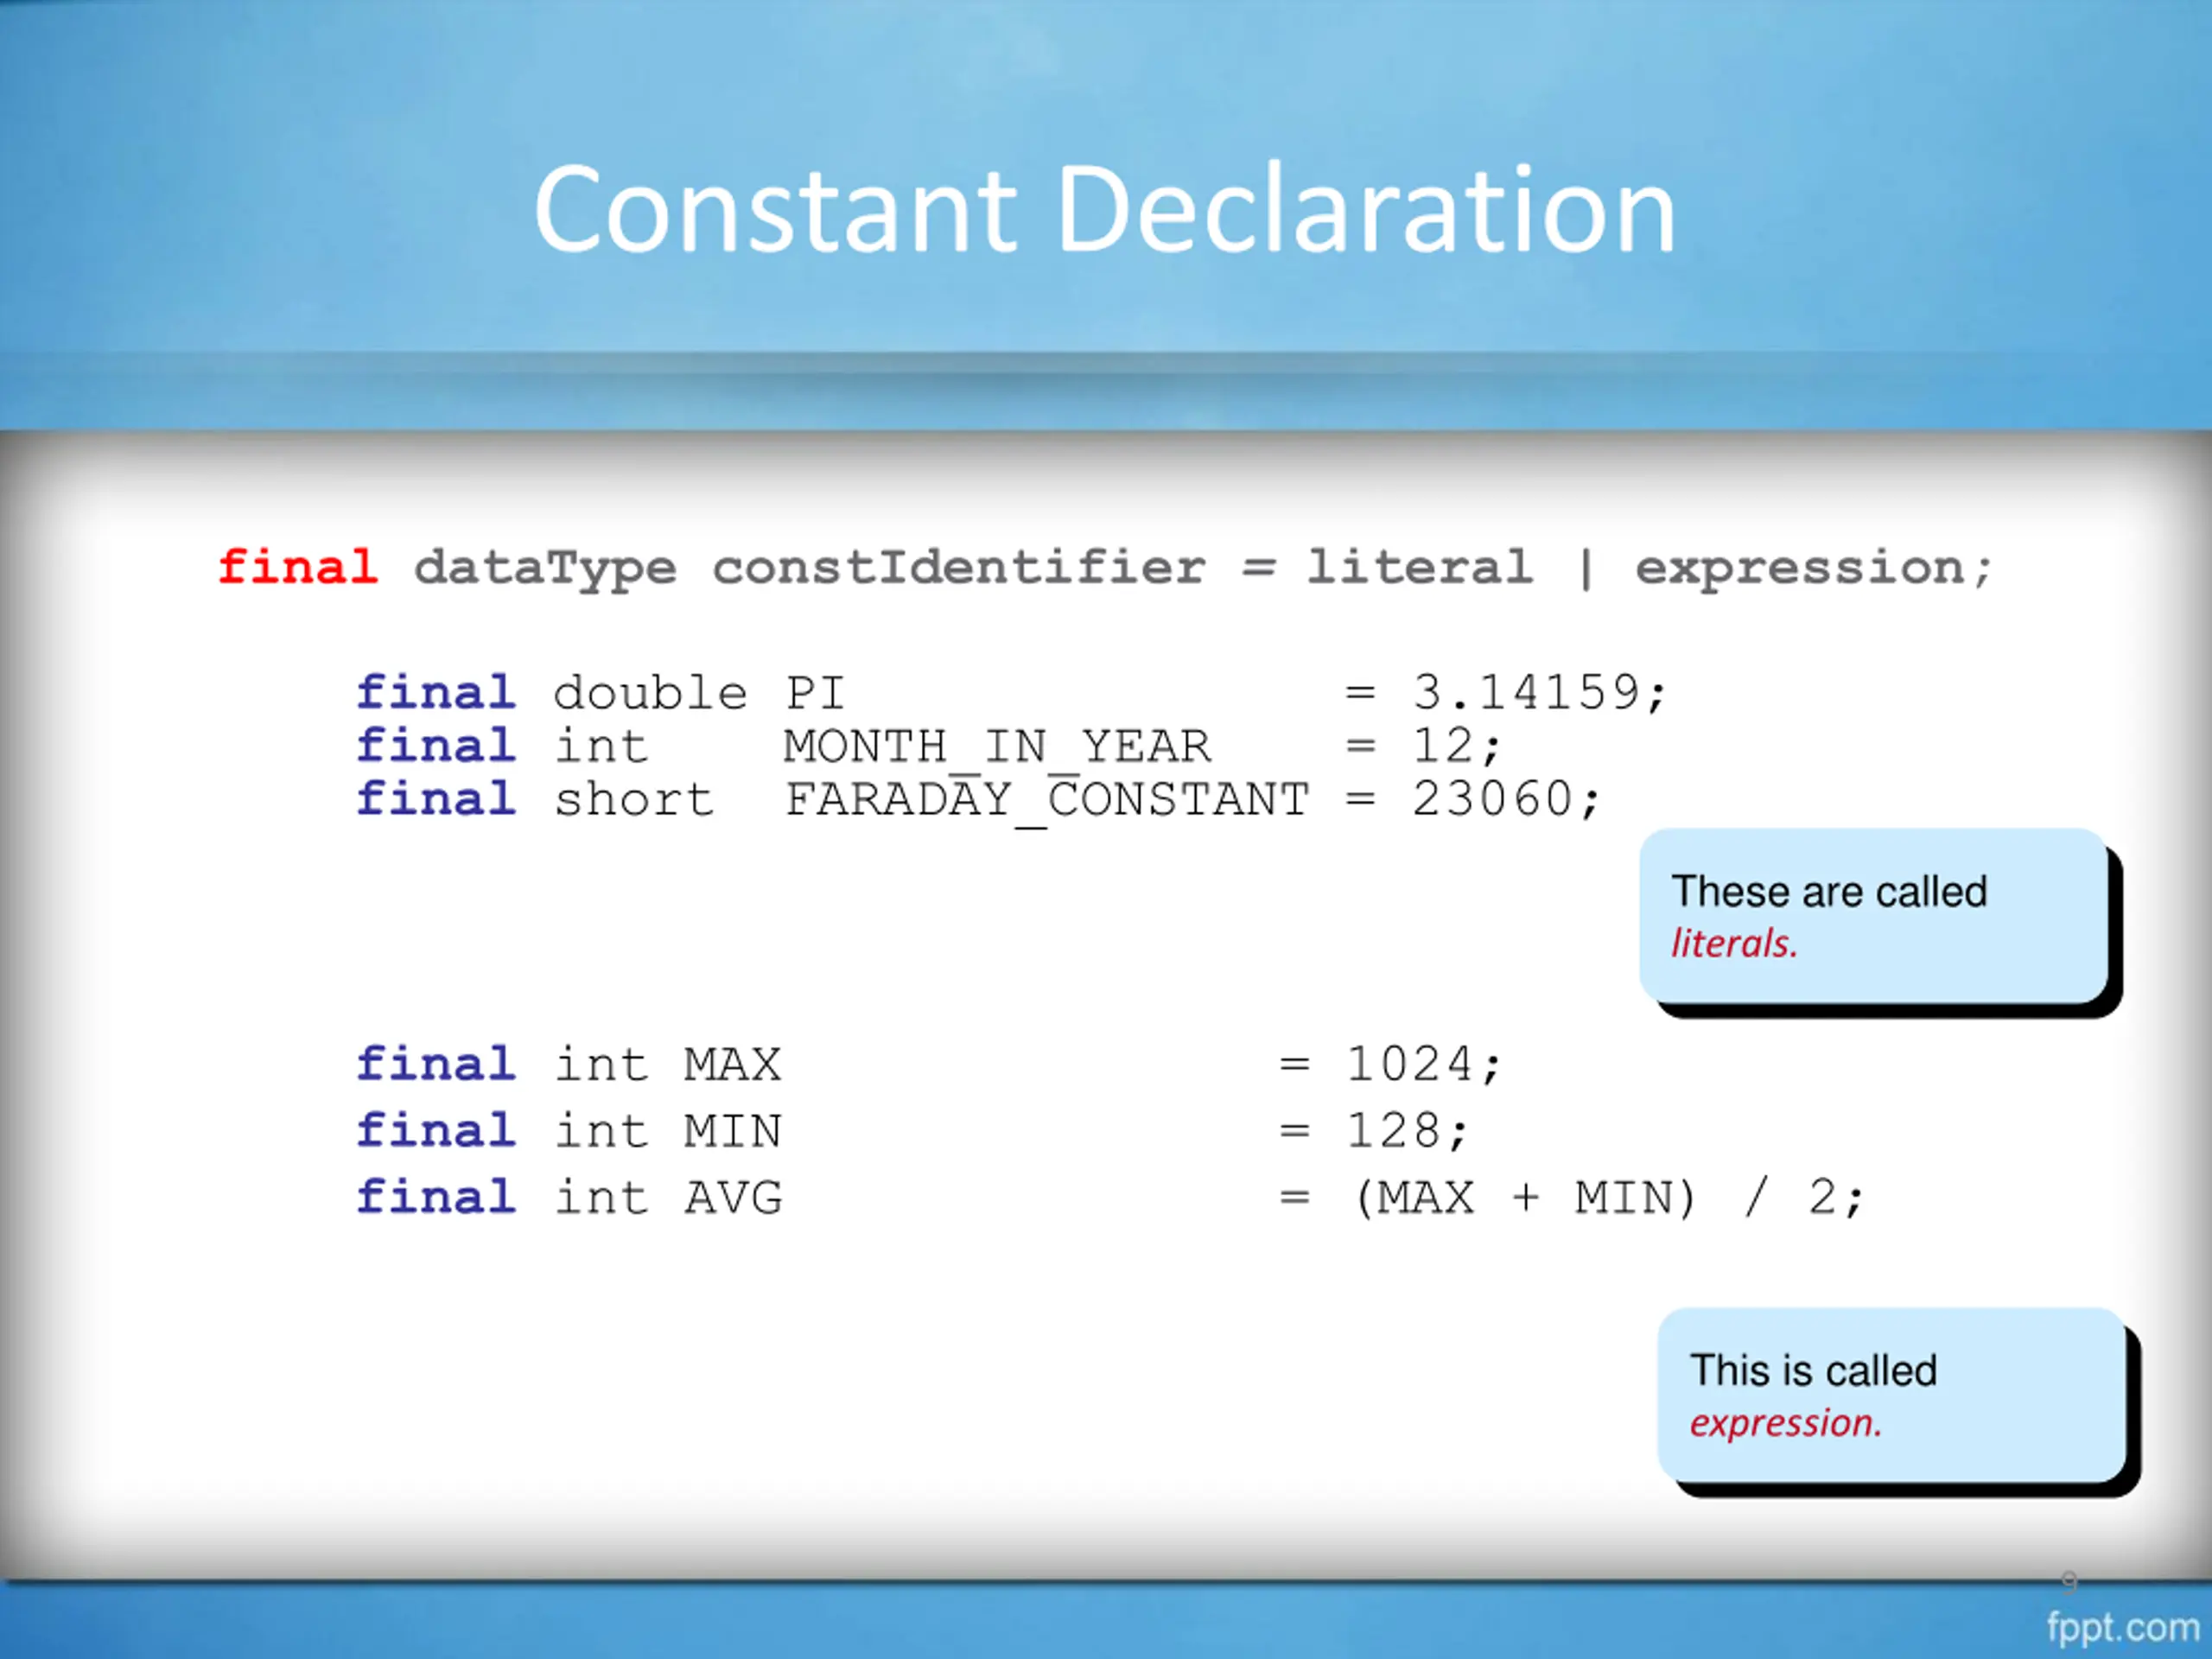Click the PI constant name
The height and width of the screenshot is (1659, 2212).
pos(815,692)
